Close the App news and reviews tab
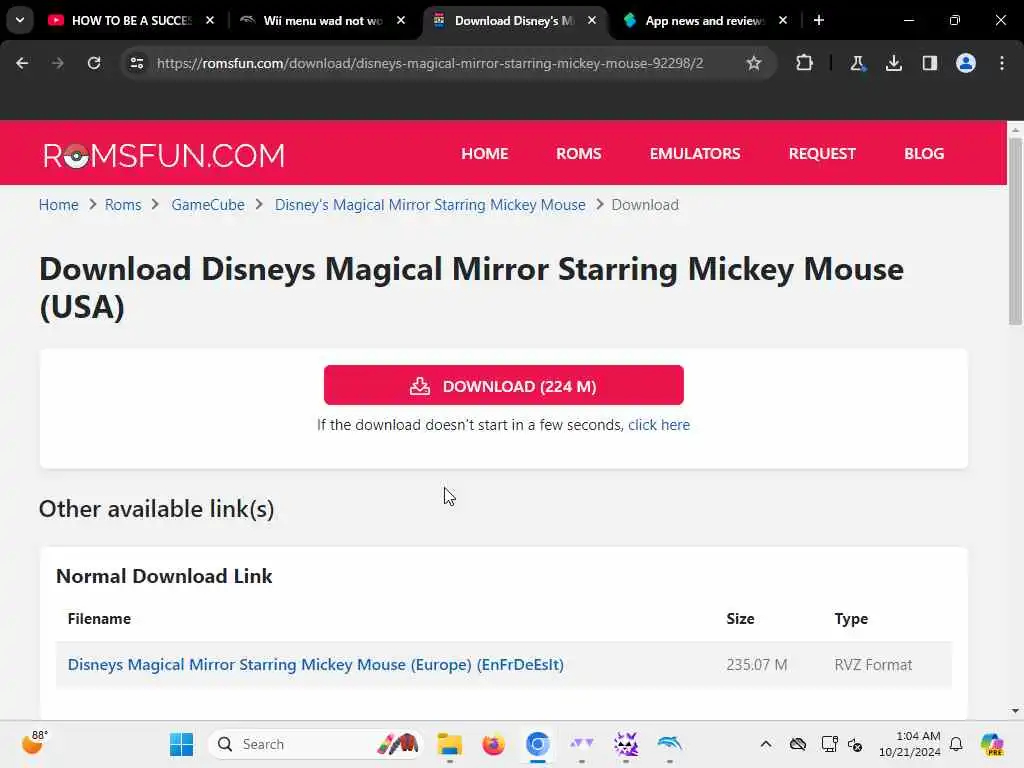Image resolution: width=1024 pixels, height=768 pixels. (783, 20)
